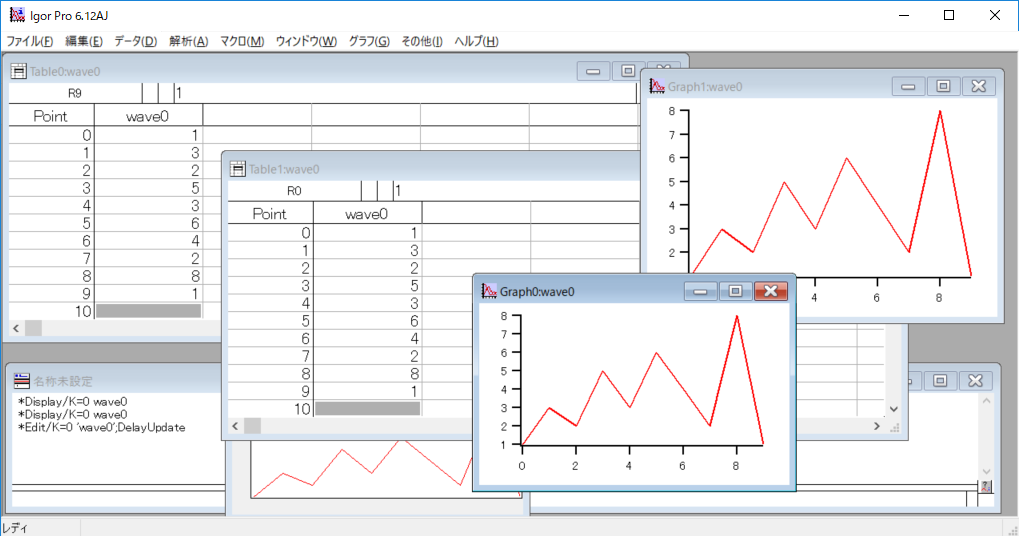Viewport: 1019px width, 536px height.
Task: Click the right scroll arrow in Table1
Action: click(877, 426)
